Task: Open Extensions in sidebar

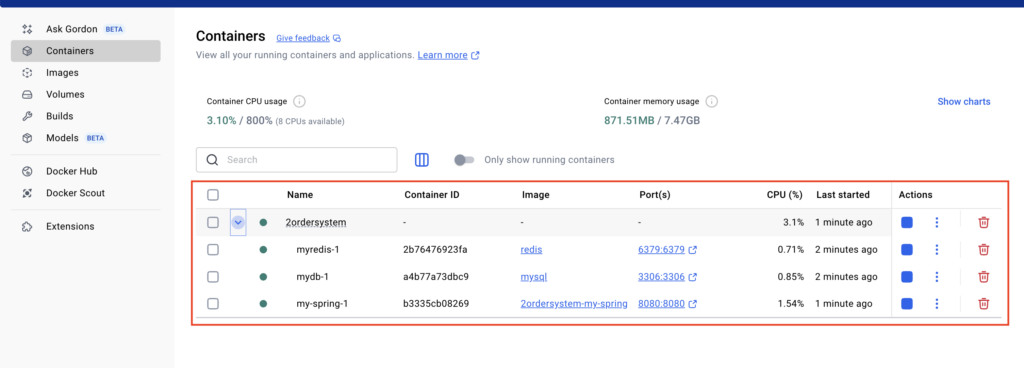Action: click(86, 226)
